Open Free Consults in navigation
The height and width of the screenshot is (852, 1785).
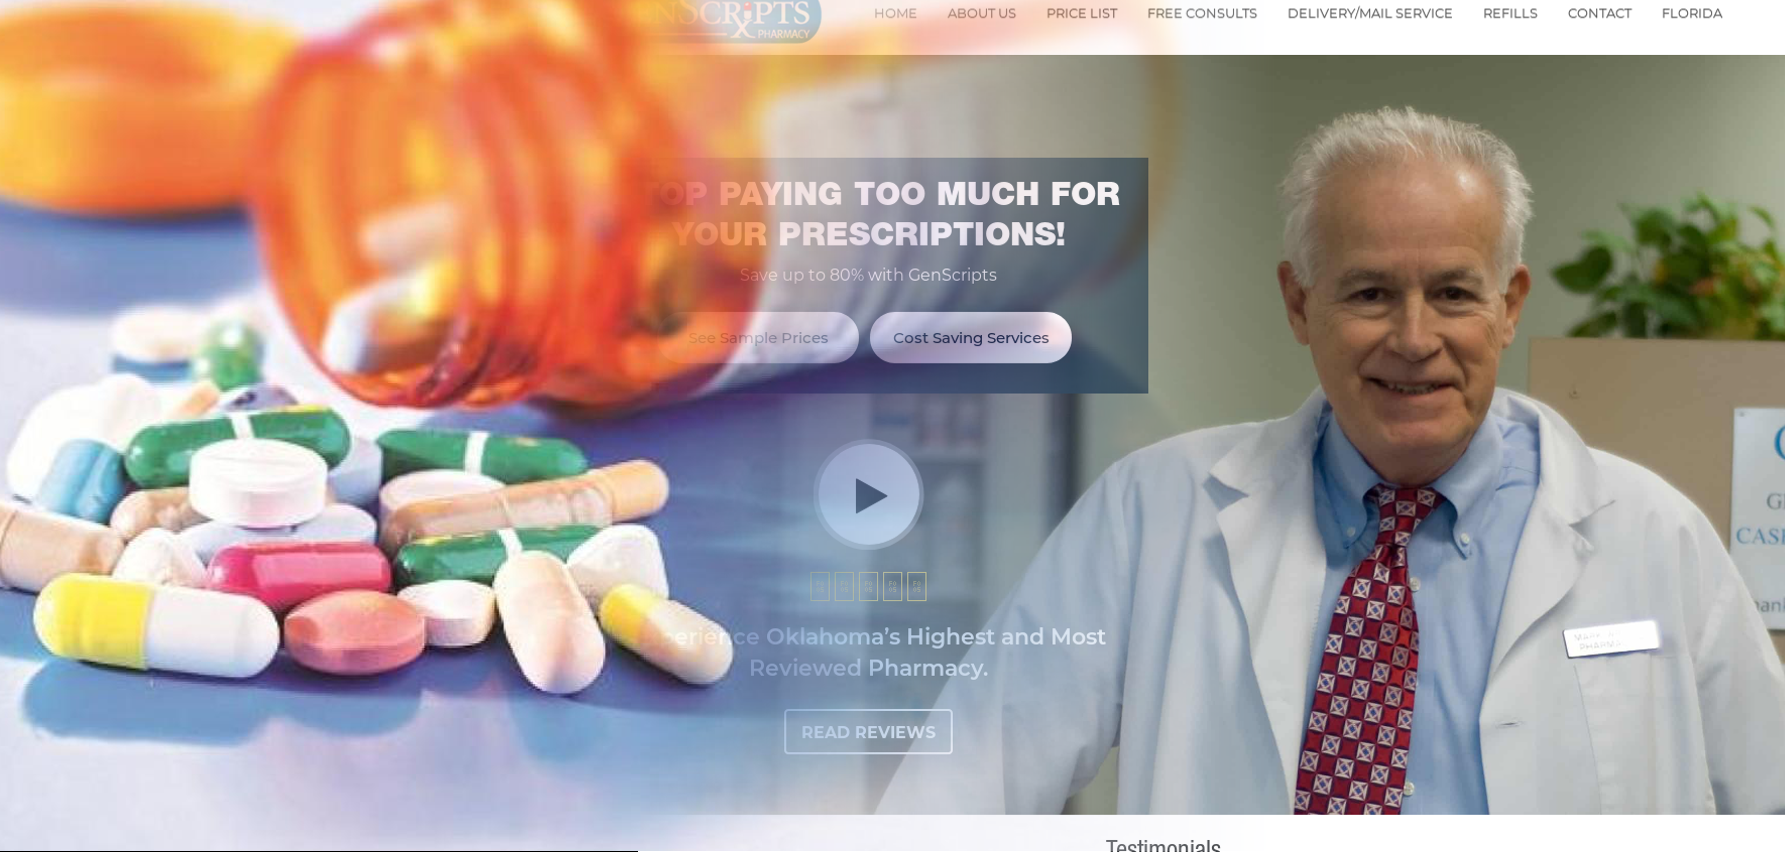pyautogui.click(x=1202, y=14)
